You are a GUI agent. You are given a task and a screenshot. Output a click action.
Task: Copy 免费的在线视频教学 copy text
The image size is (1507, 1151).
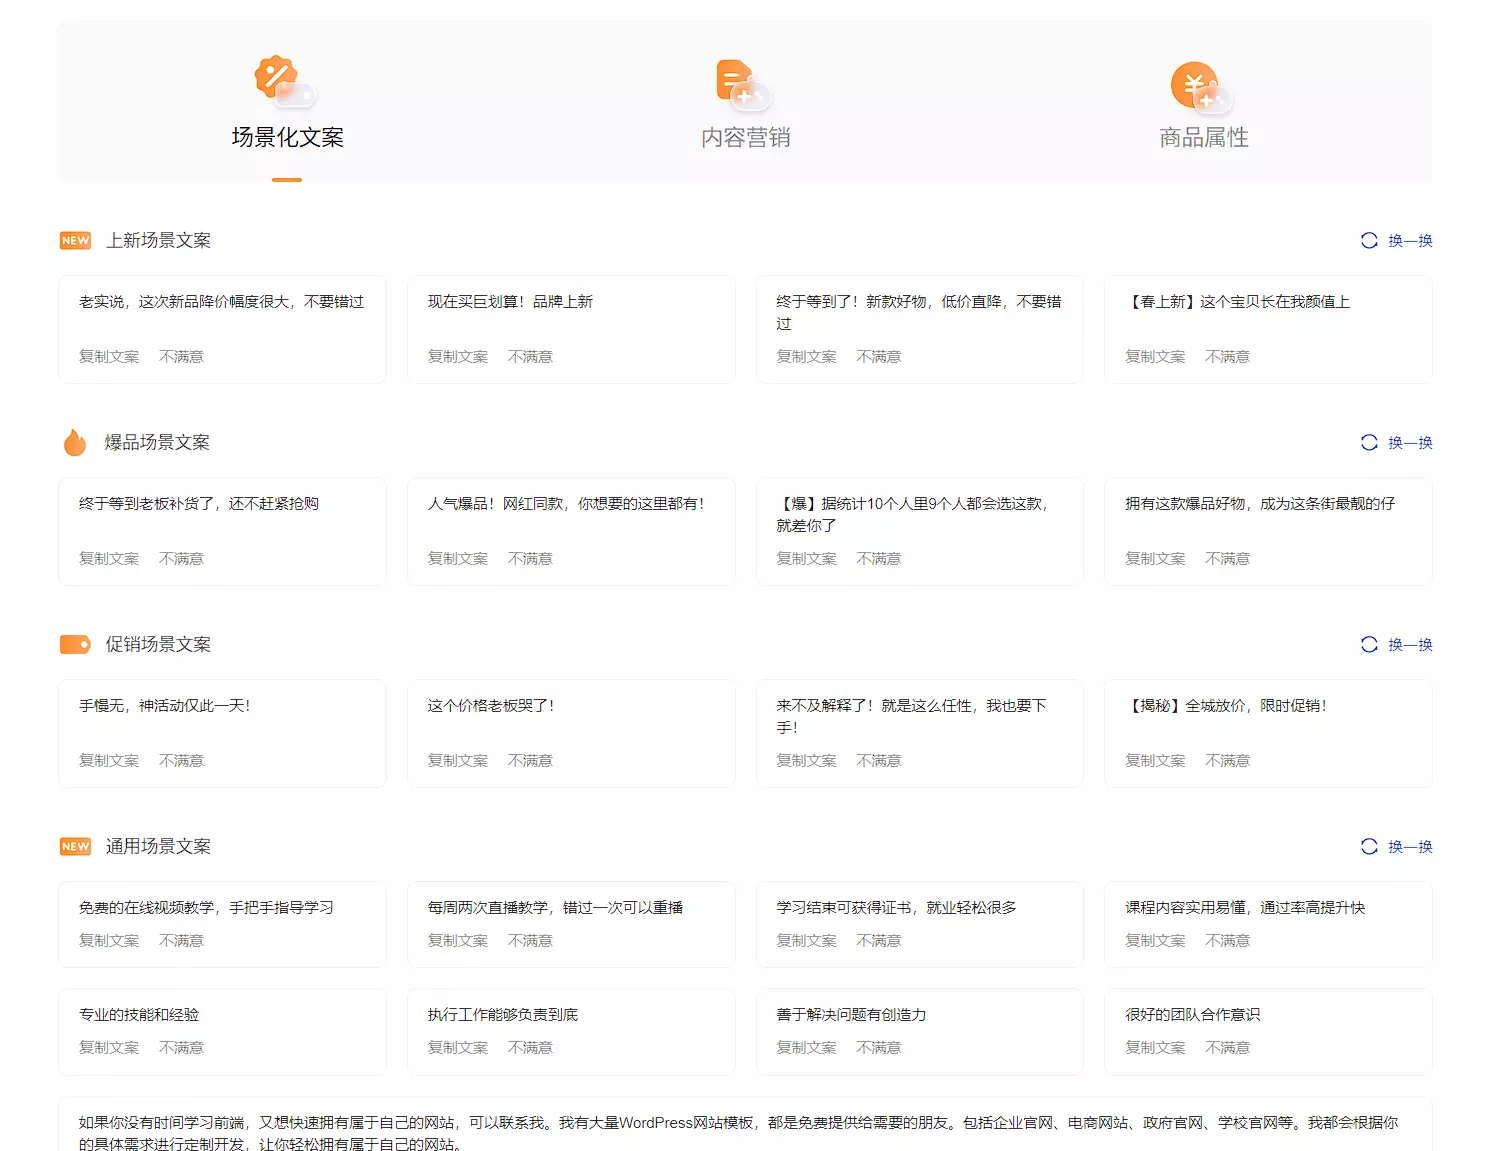109,941
